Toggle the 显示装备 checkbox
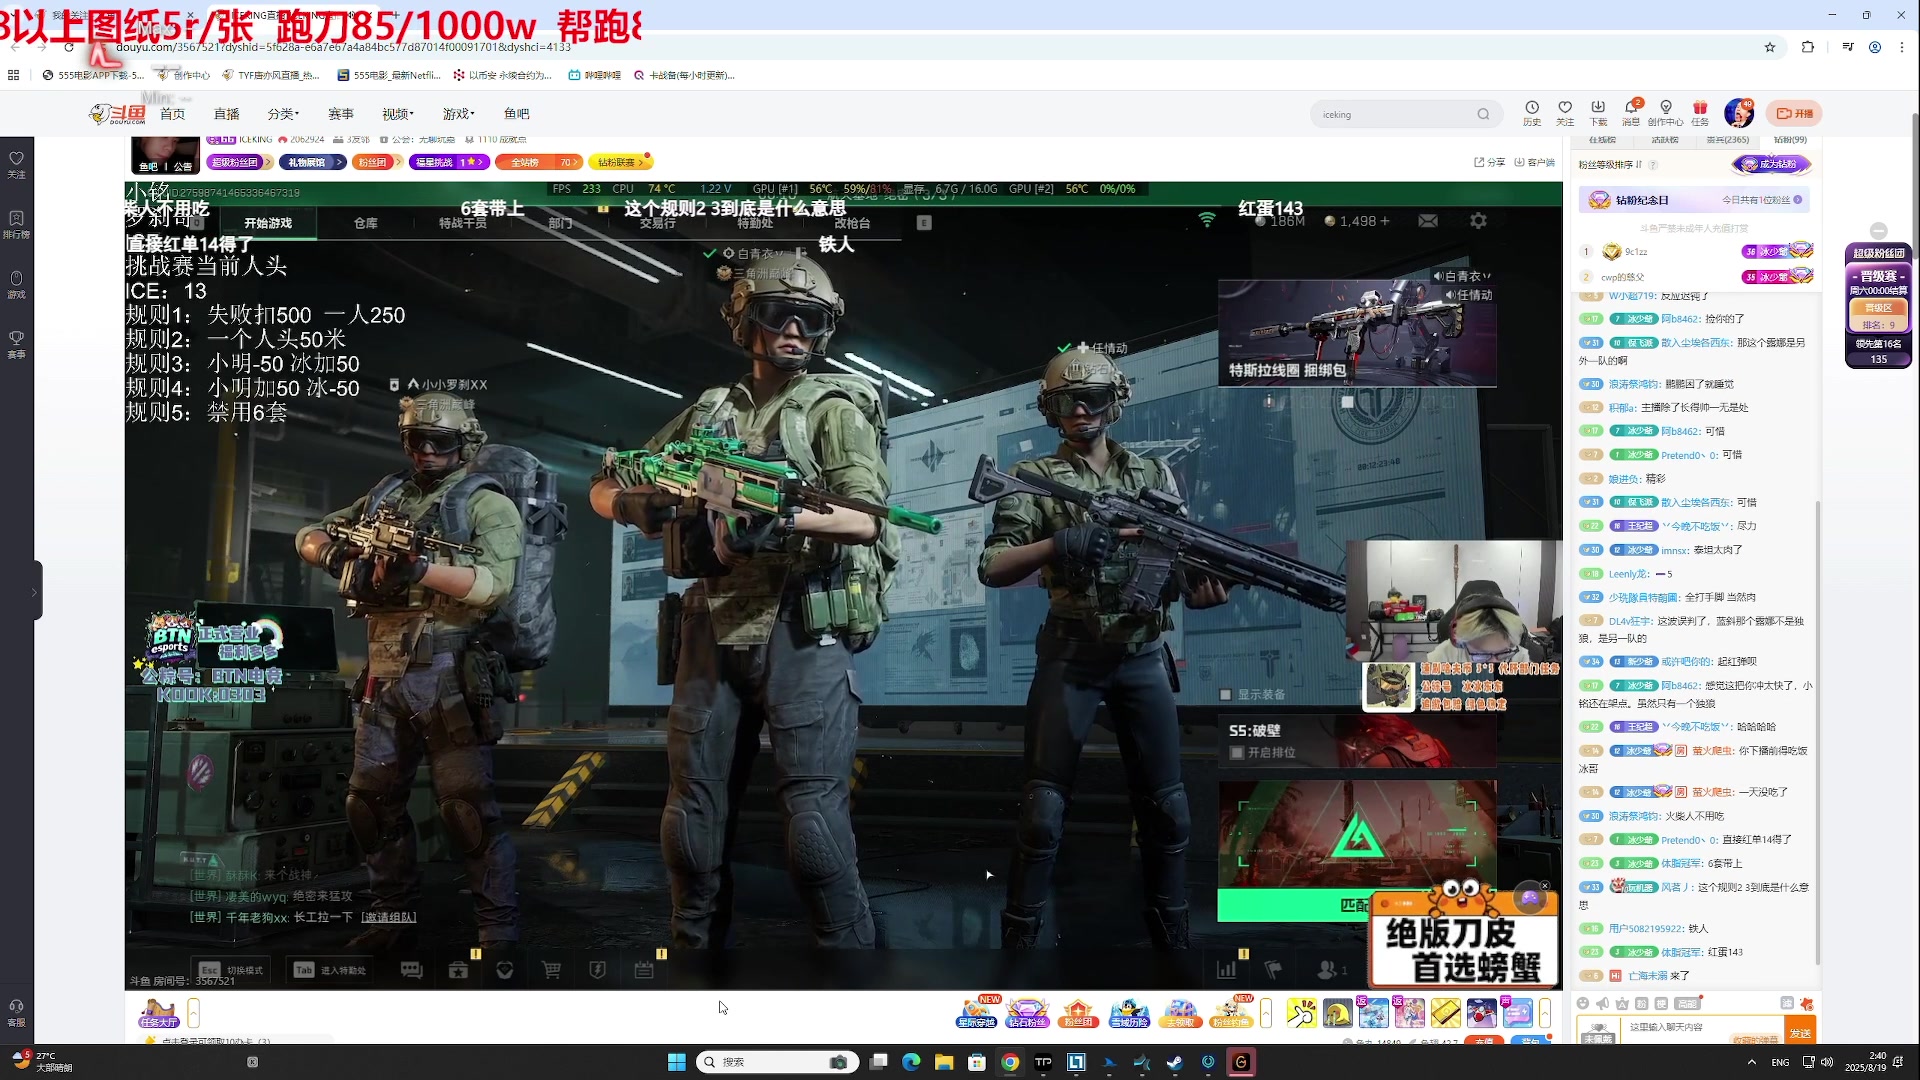This screenshot has width=1920, height=1080. coord(1225,695)
